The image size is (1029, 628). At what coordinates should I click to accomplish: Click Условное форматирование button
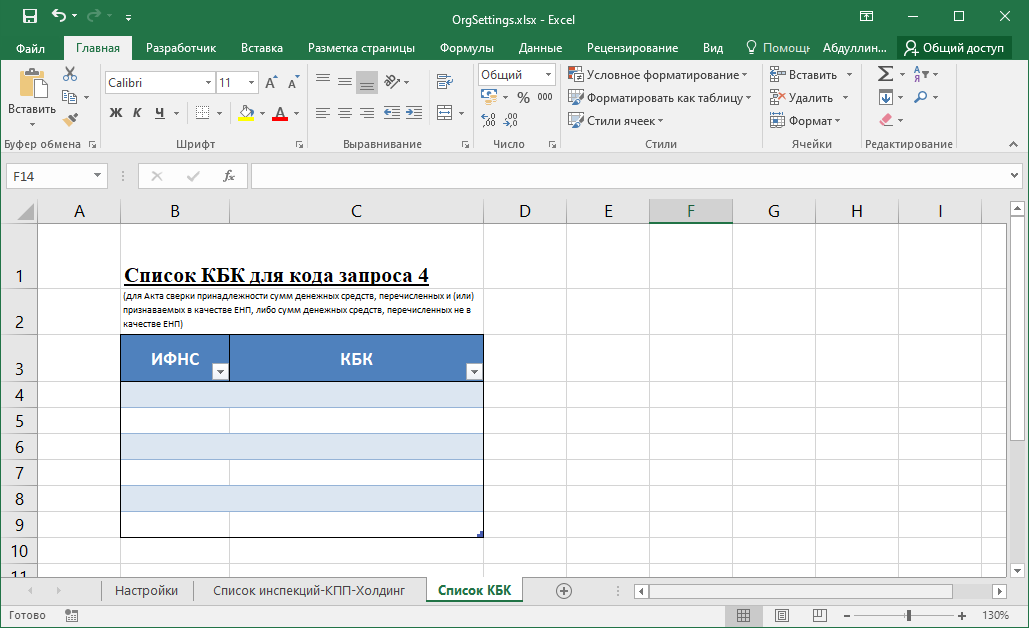tap(658, 75)
